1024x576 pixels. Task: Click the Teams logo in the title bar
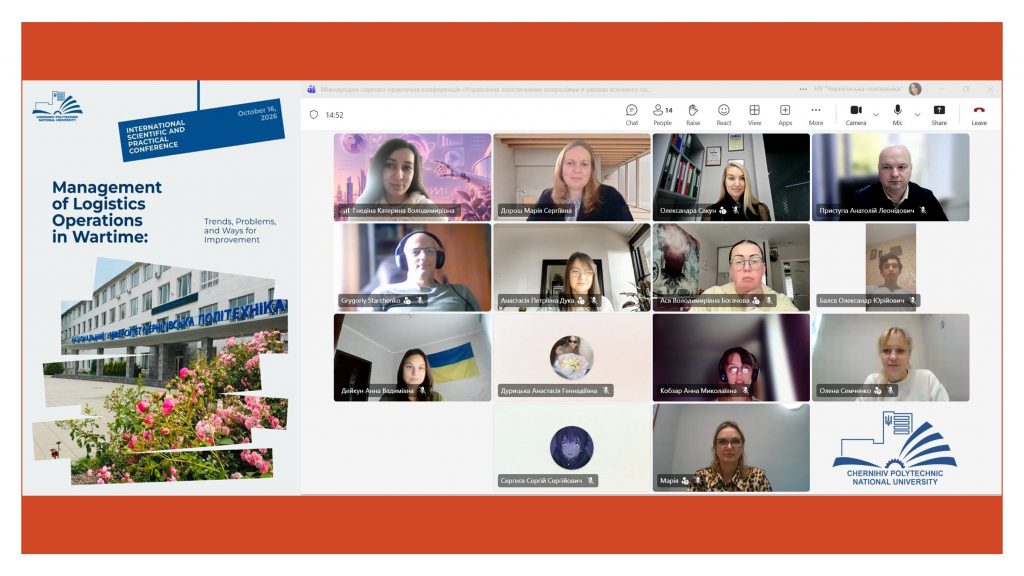(312, 89)
